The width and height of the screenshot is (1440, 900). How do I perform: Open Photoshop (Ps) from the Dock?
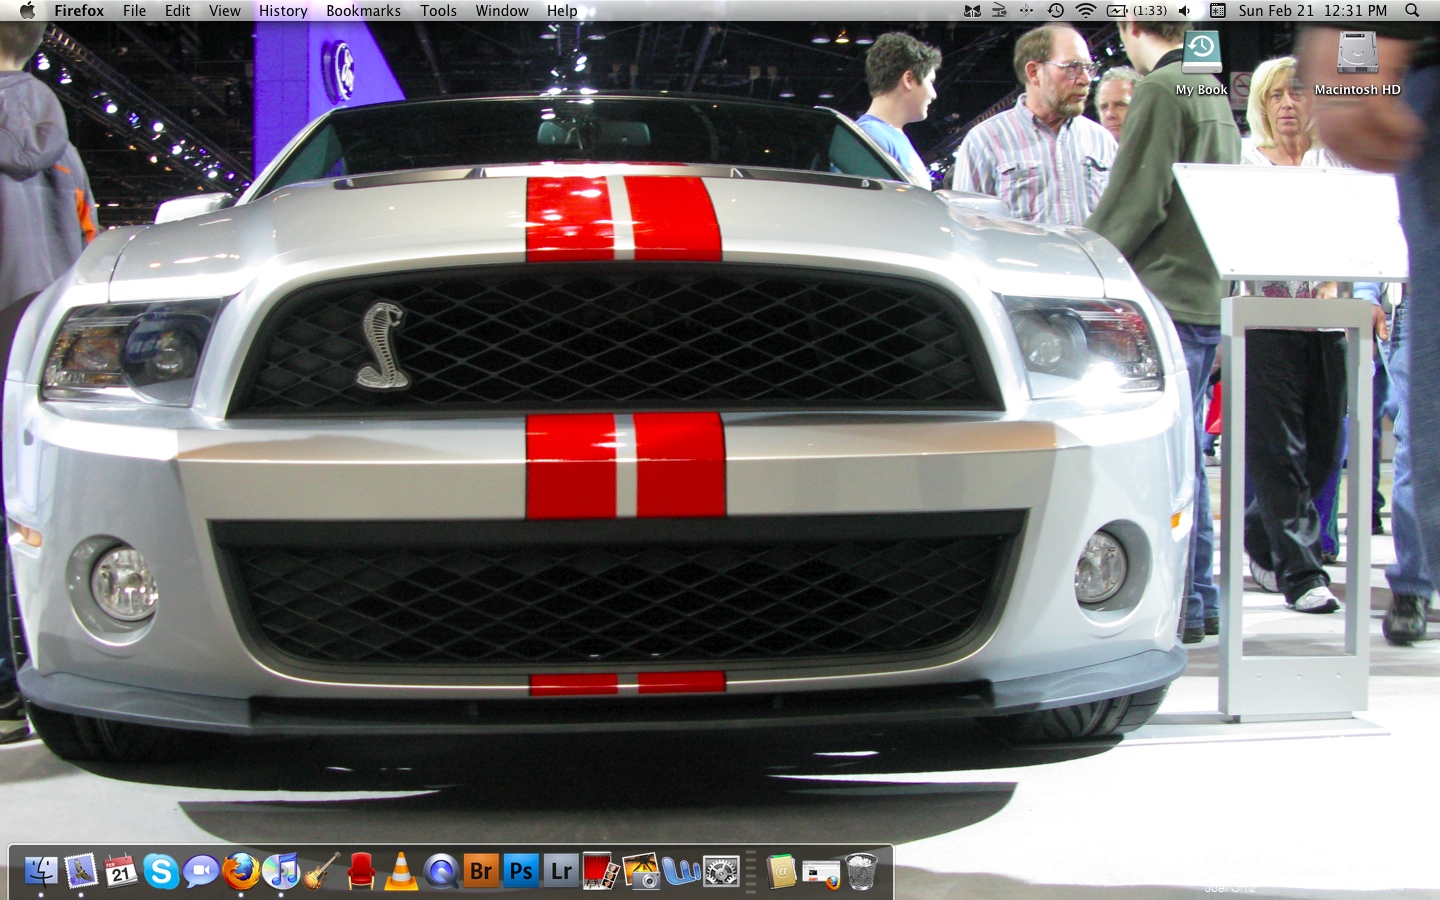point(521,871)
